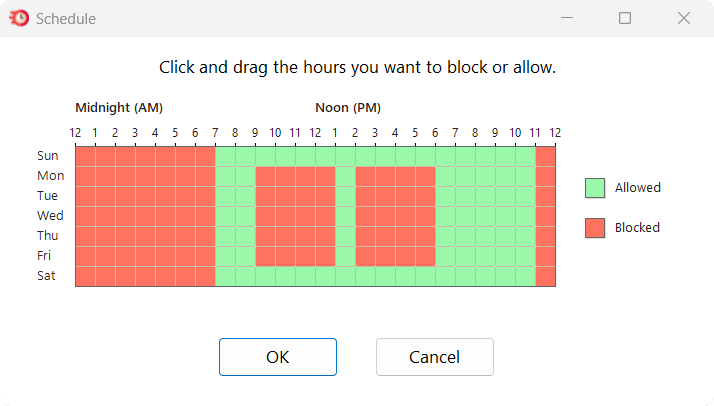Select the red Blocked legend swatch
Image resolution: width=714 pixels, height=406 pixels.
(x=595, y=228)
